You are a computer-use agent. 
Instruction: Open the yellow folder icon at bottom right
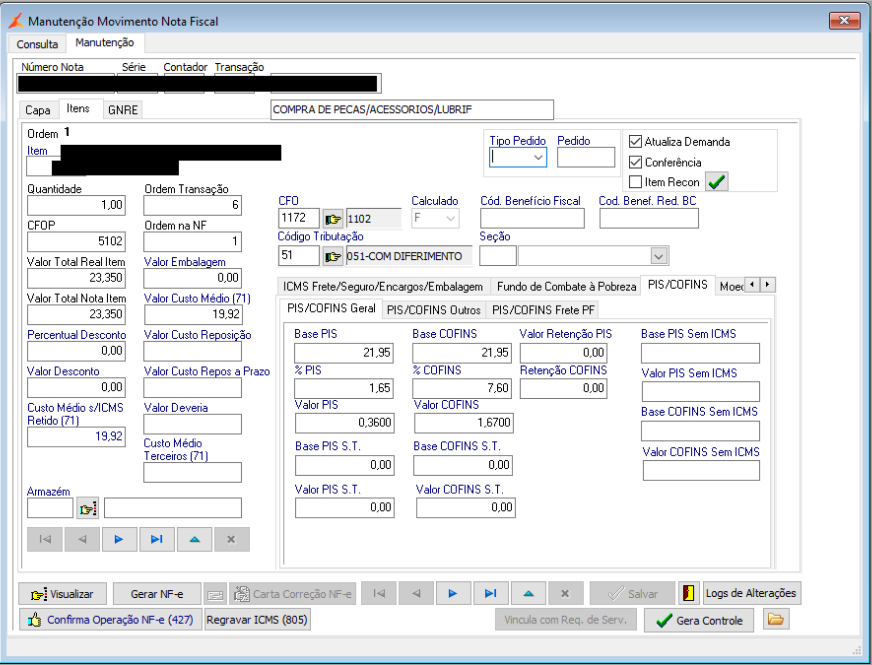click(x=776, y=620)
